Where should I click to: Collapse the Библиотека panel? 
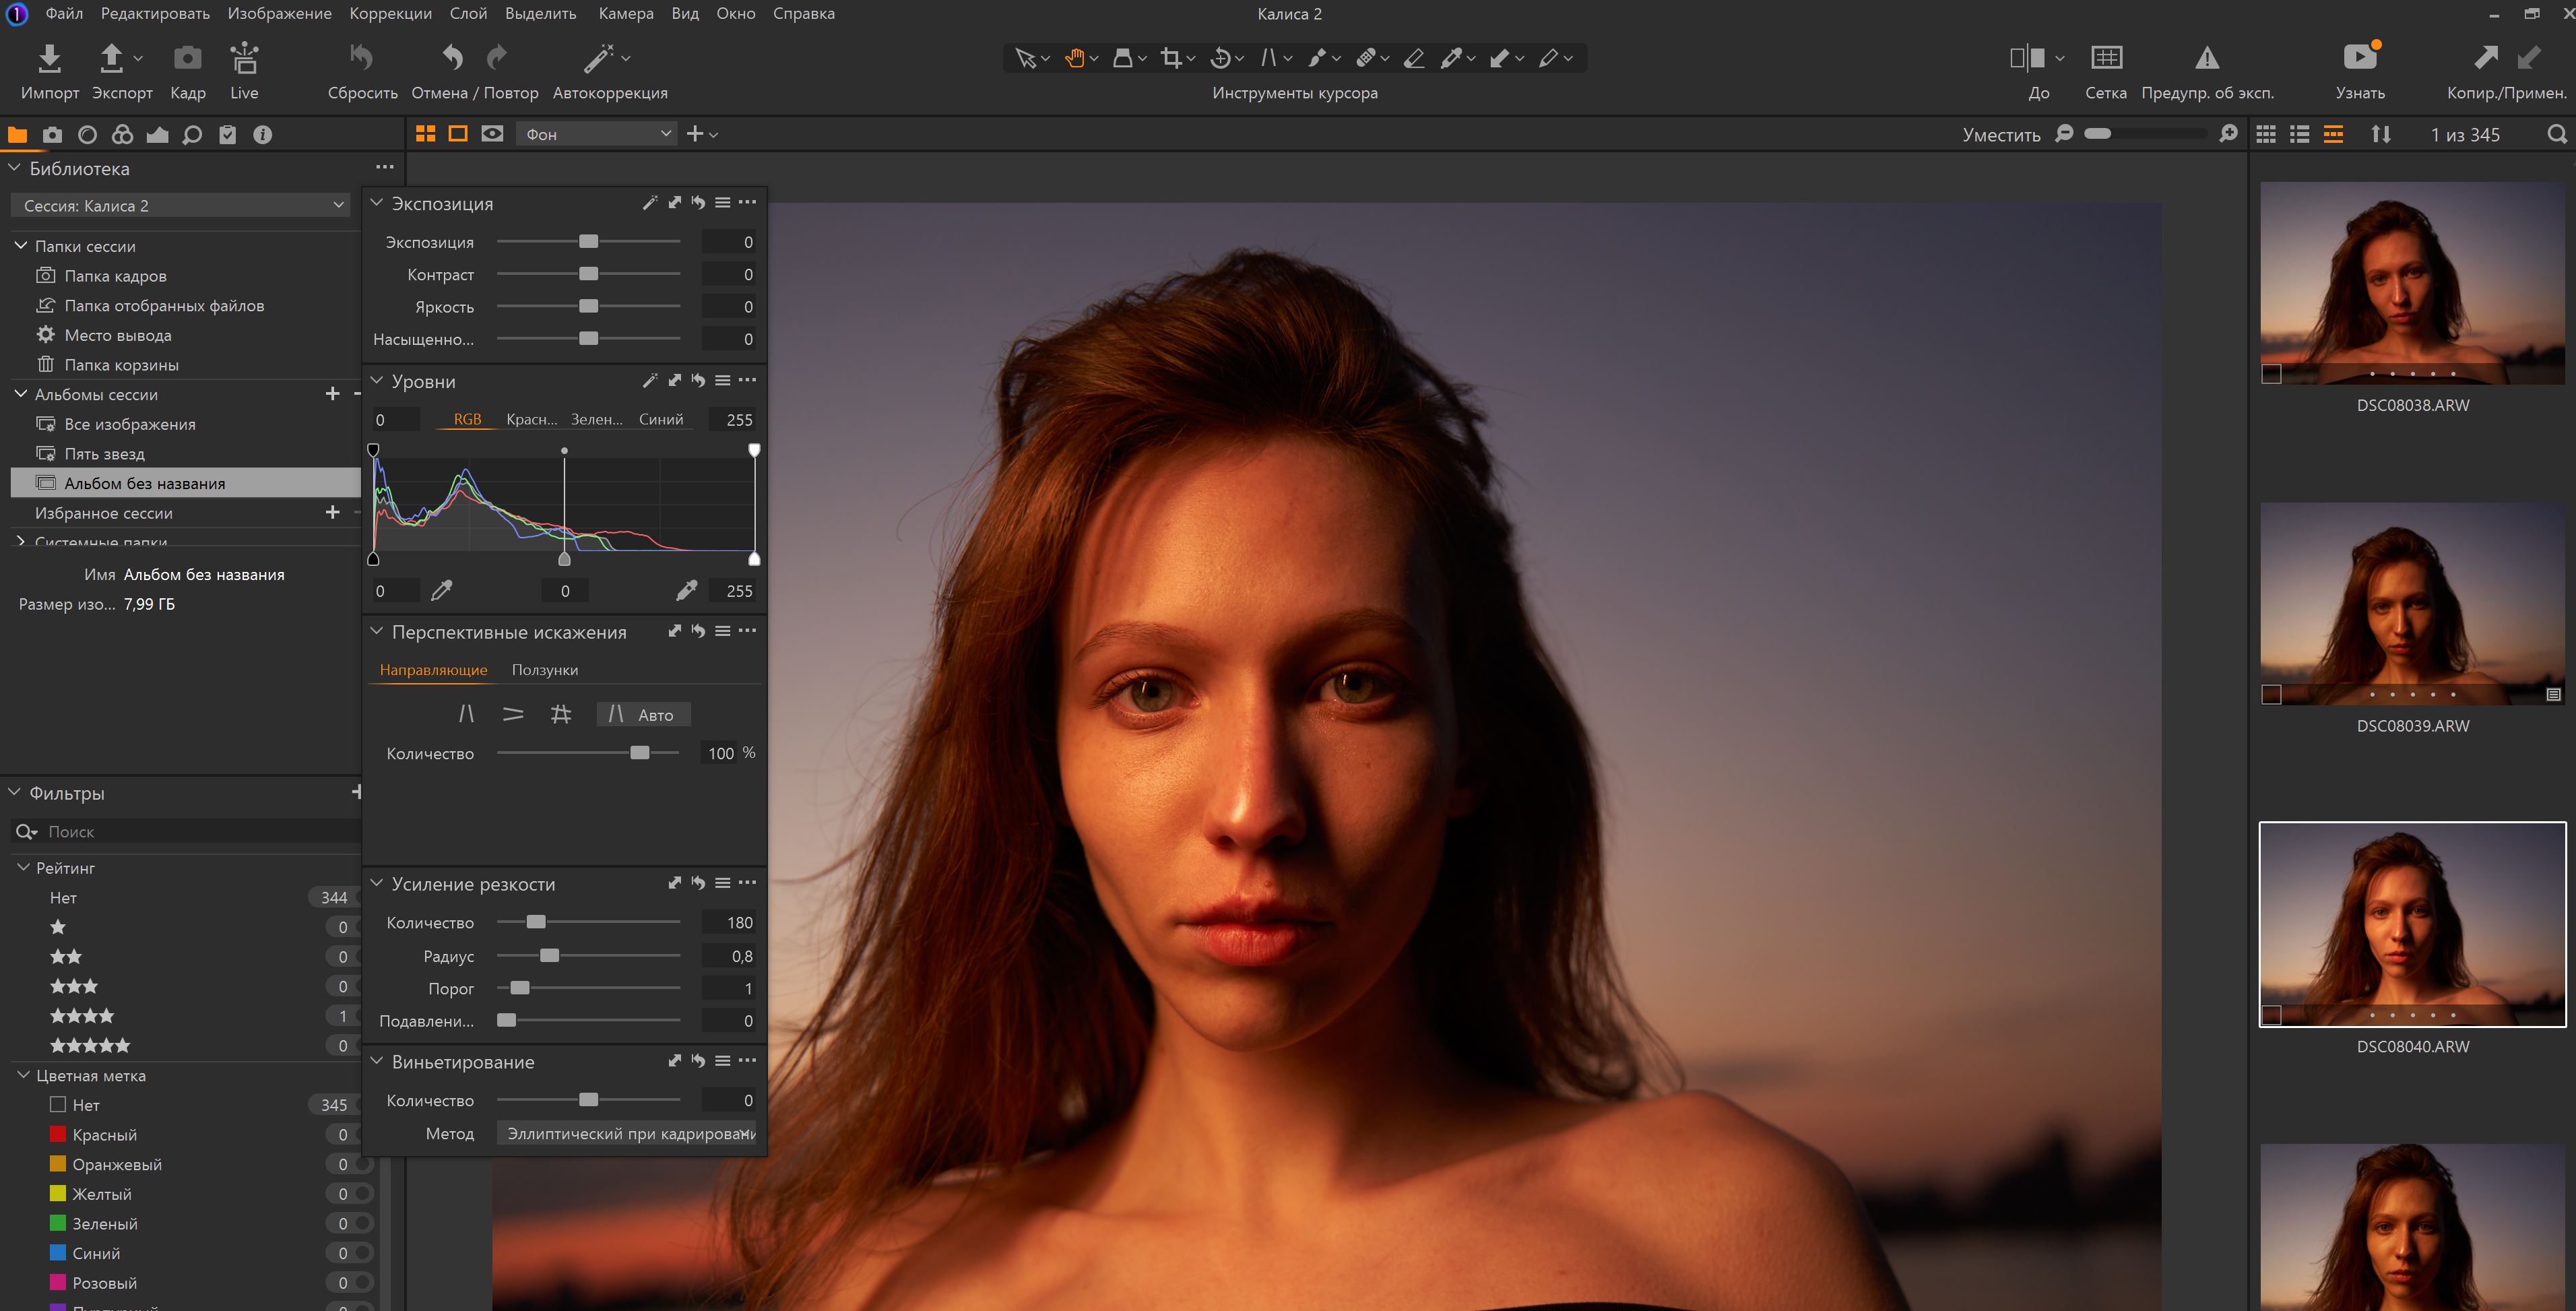click(14, 169)
